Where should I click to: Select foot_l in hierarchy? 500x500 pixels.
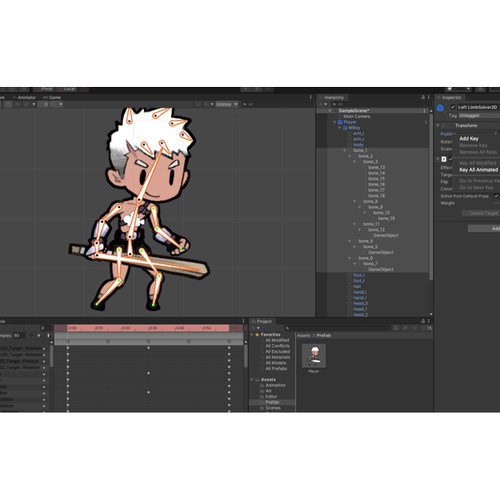coord(359,275)
